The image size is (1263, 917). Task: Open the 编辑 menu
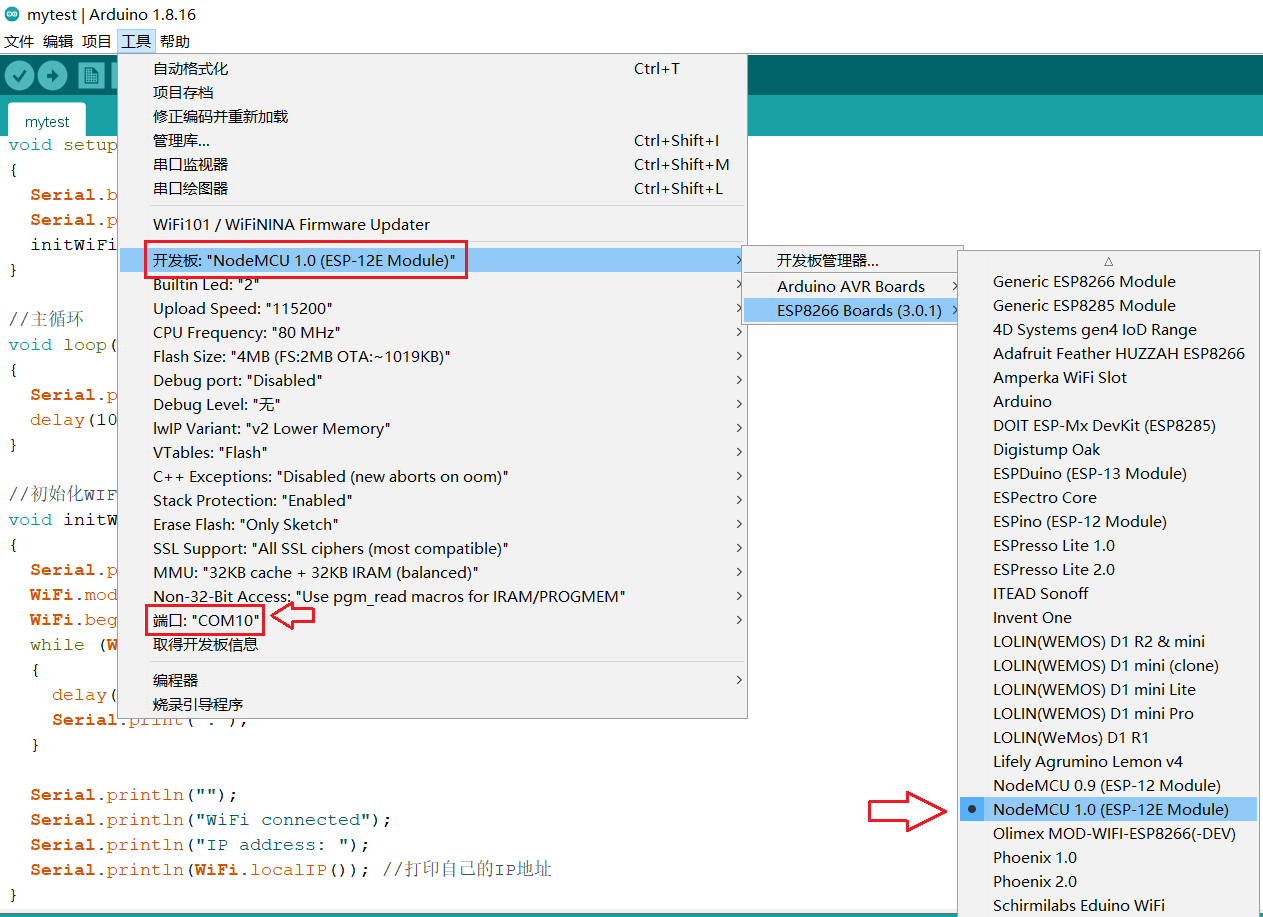click(58, 41)
